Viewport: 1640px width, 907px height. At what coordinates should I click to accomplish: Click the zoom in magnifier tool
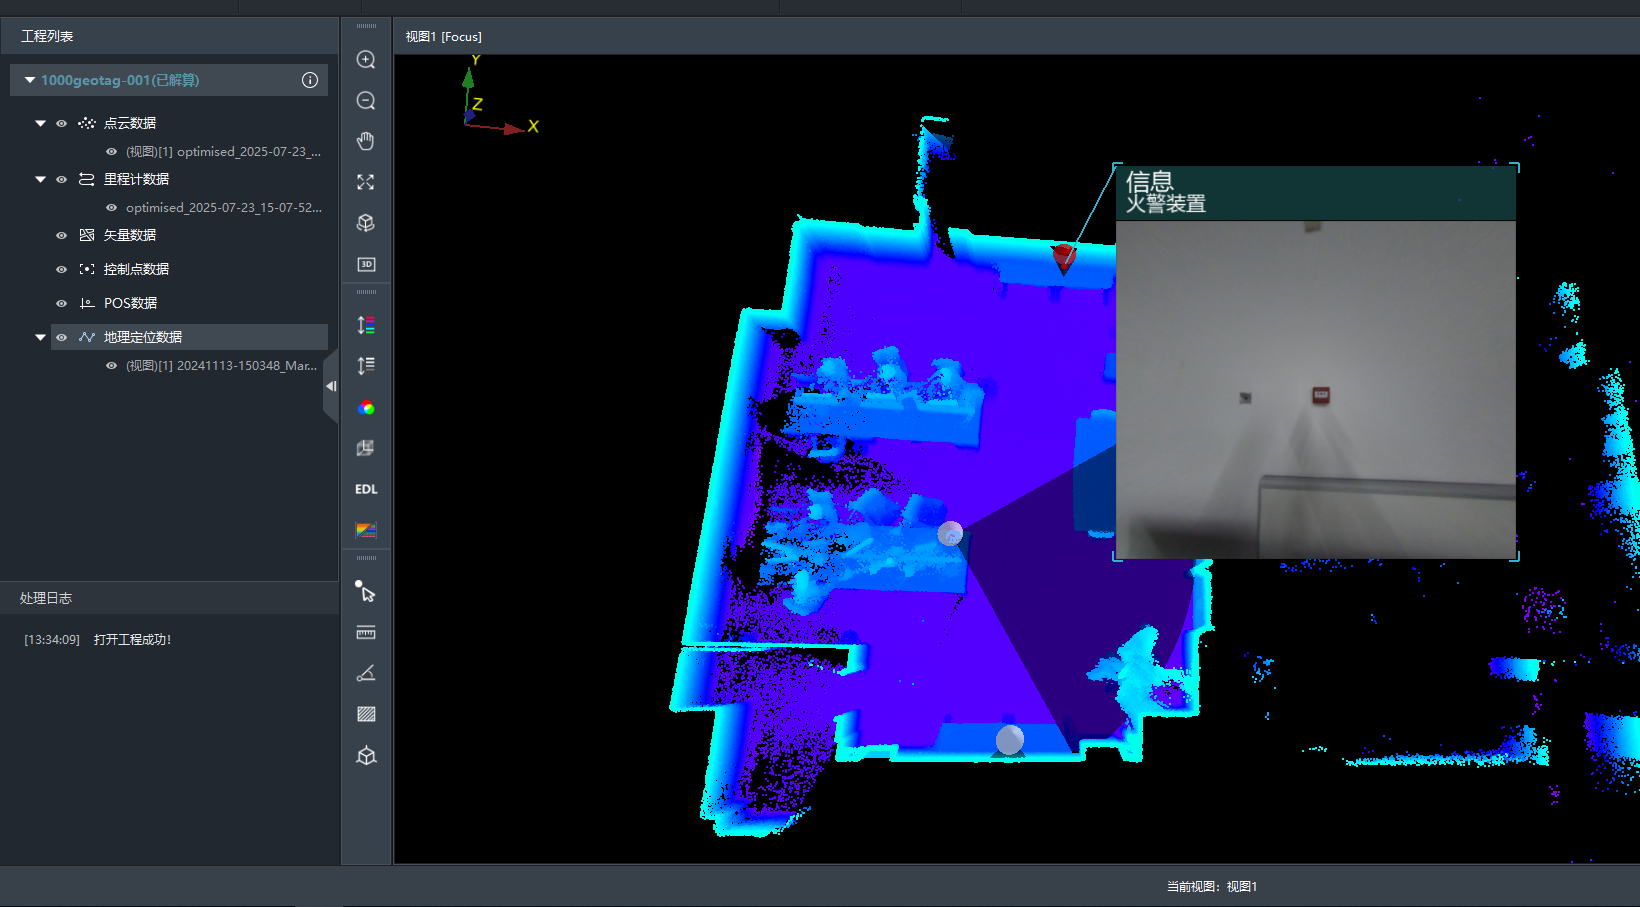pos(366,60)
